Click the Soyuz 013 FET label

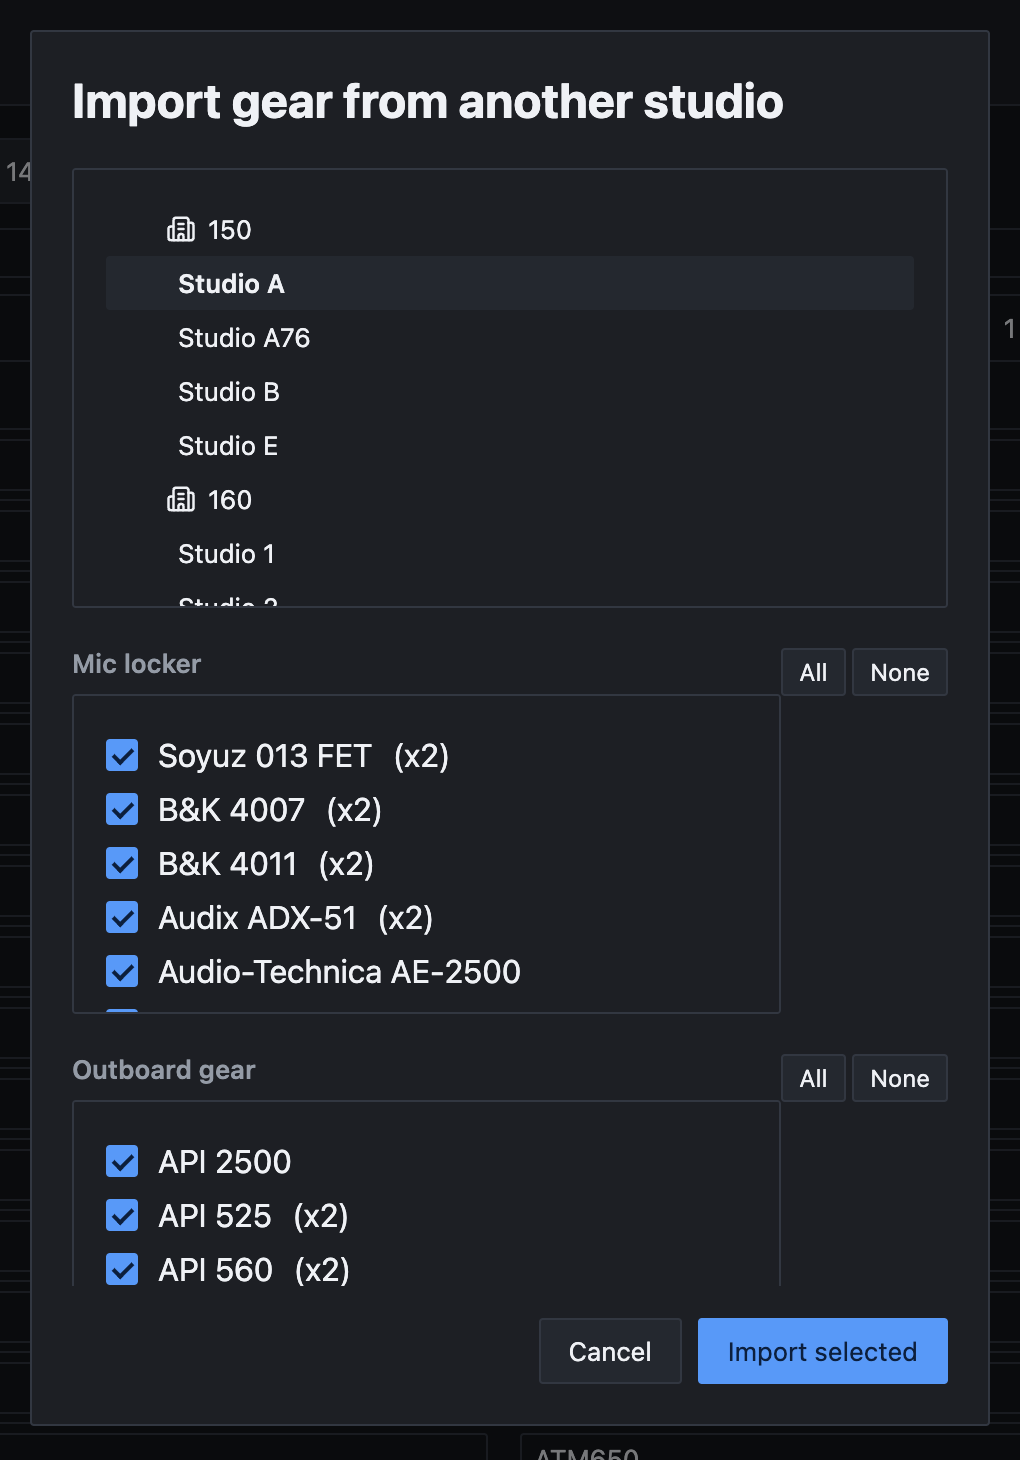pos(265,756)
